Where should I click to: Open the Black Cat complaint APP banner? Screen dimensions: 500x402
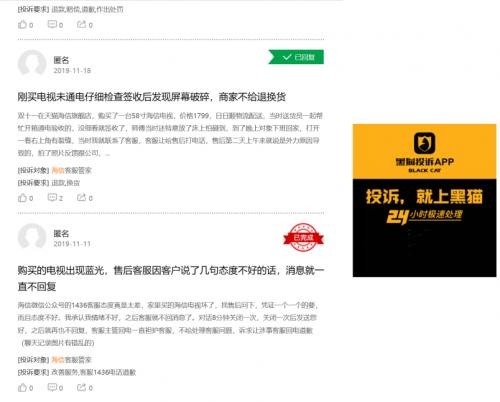click(x=424, y=200)
